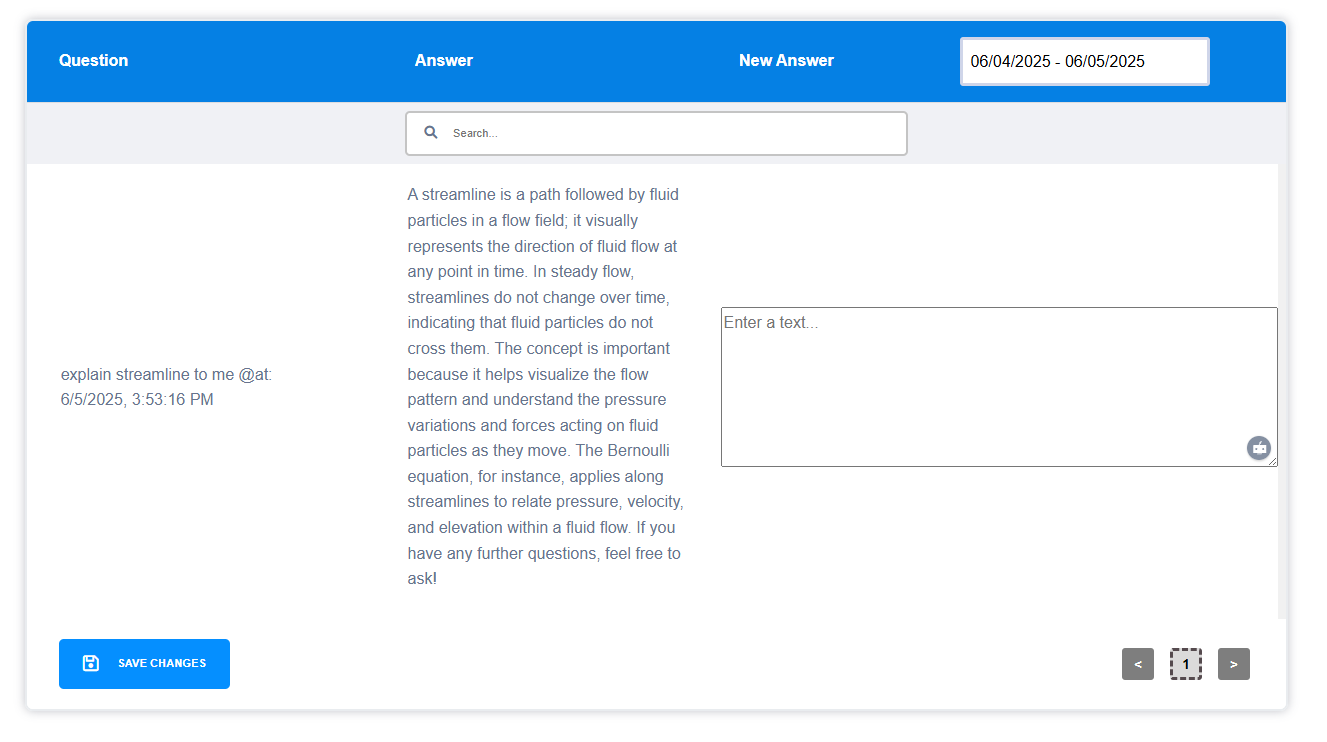Click the 6/5/2025, 3:53:16 PM timestamp
Image resolution: width=1327 pixels, height=742 pixels.
(x=137, y=400)
